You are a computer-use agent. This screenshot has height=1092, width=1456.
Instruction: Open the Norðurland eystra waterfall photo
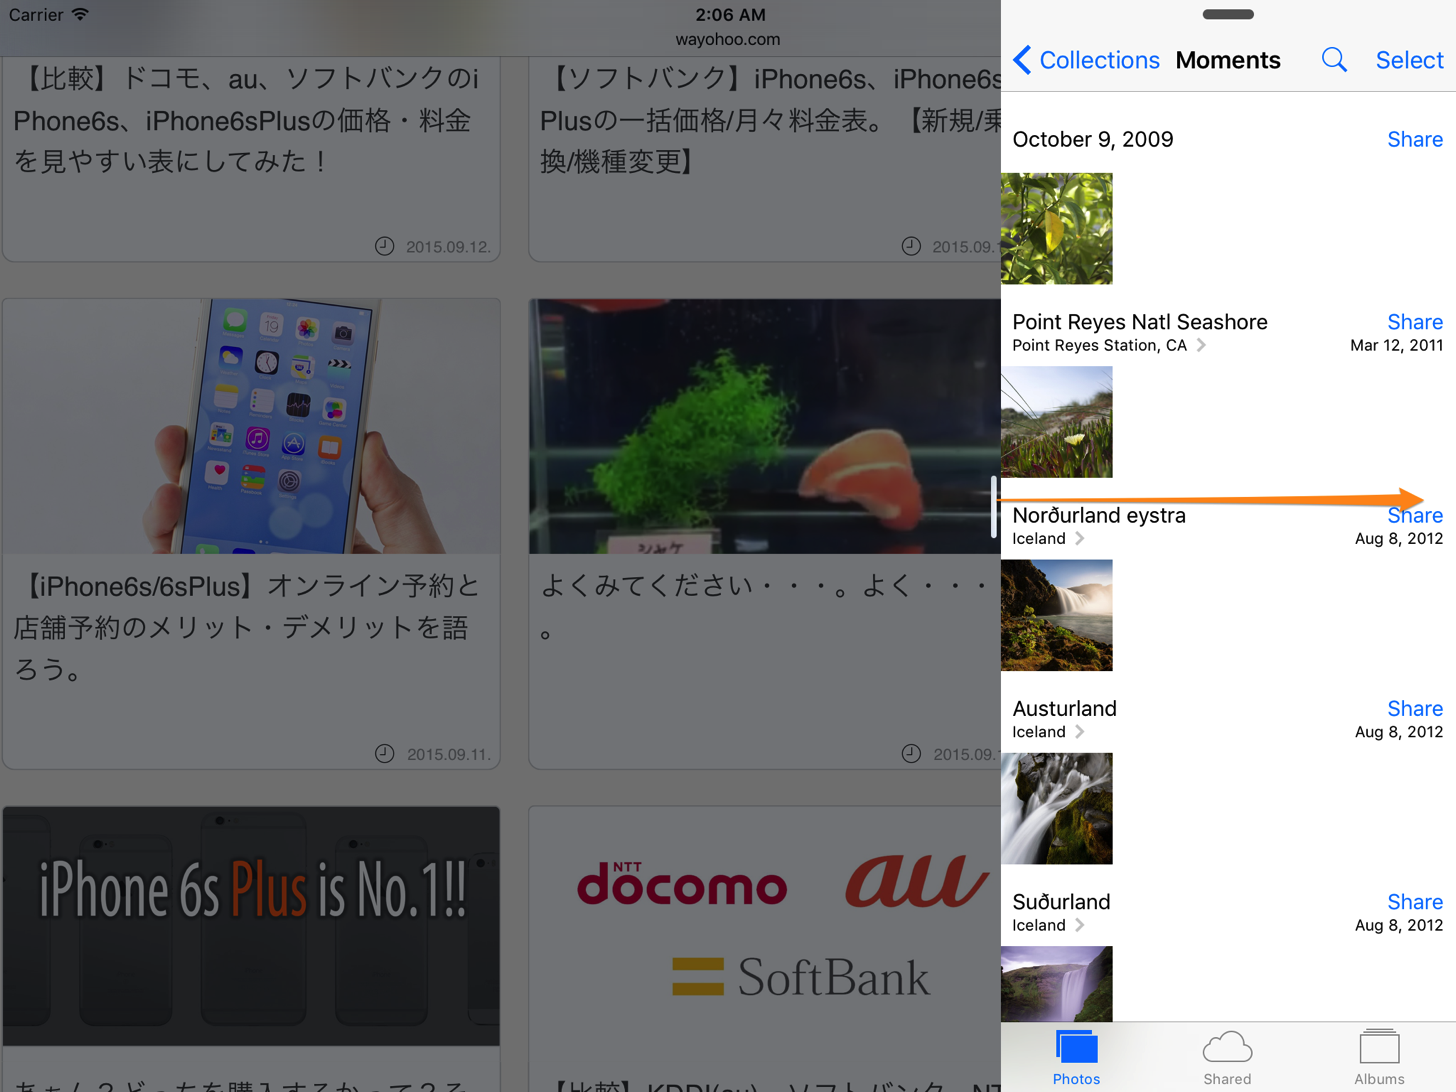[x=1057, y=615]
